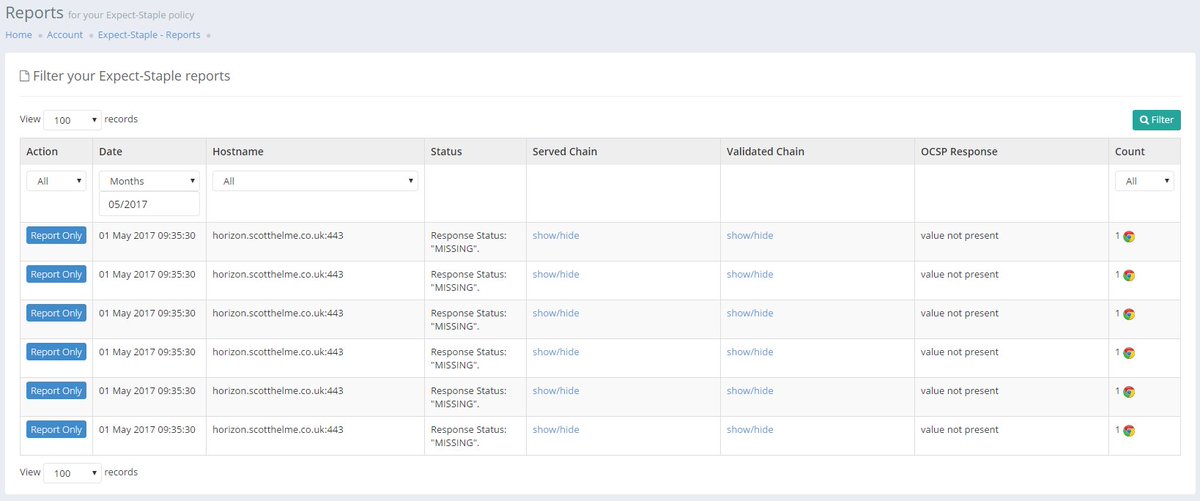The image size is (1200, 501).
Task: Toggle Served Chain show/hide in fifth row
Action: (556, 391)
